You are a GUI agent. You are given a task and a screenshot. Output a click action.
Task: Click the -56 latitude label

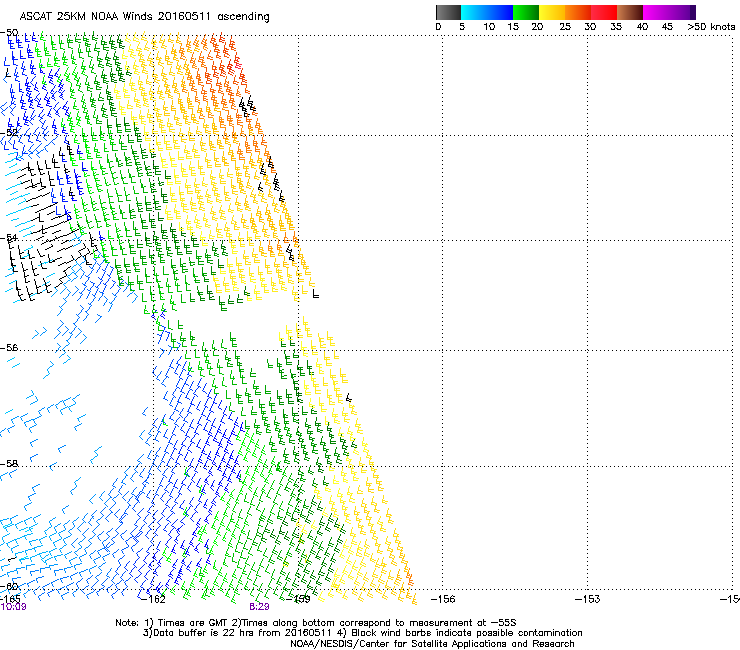tap(9, 347)
